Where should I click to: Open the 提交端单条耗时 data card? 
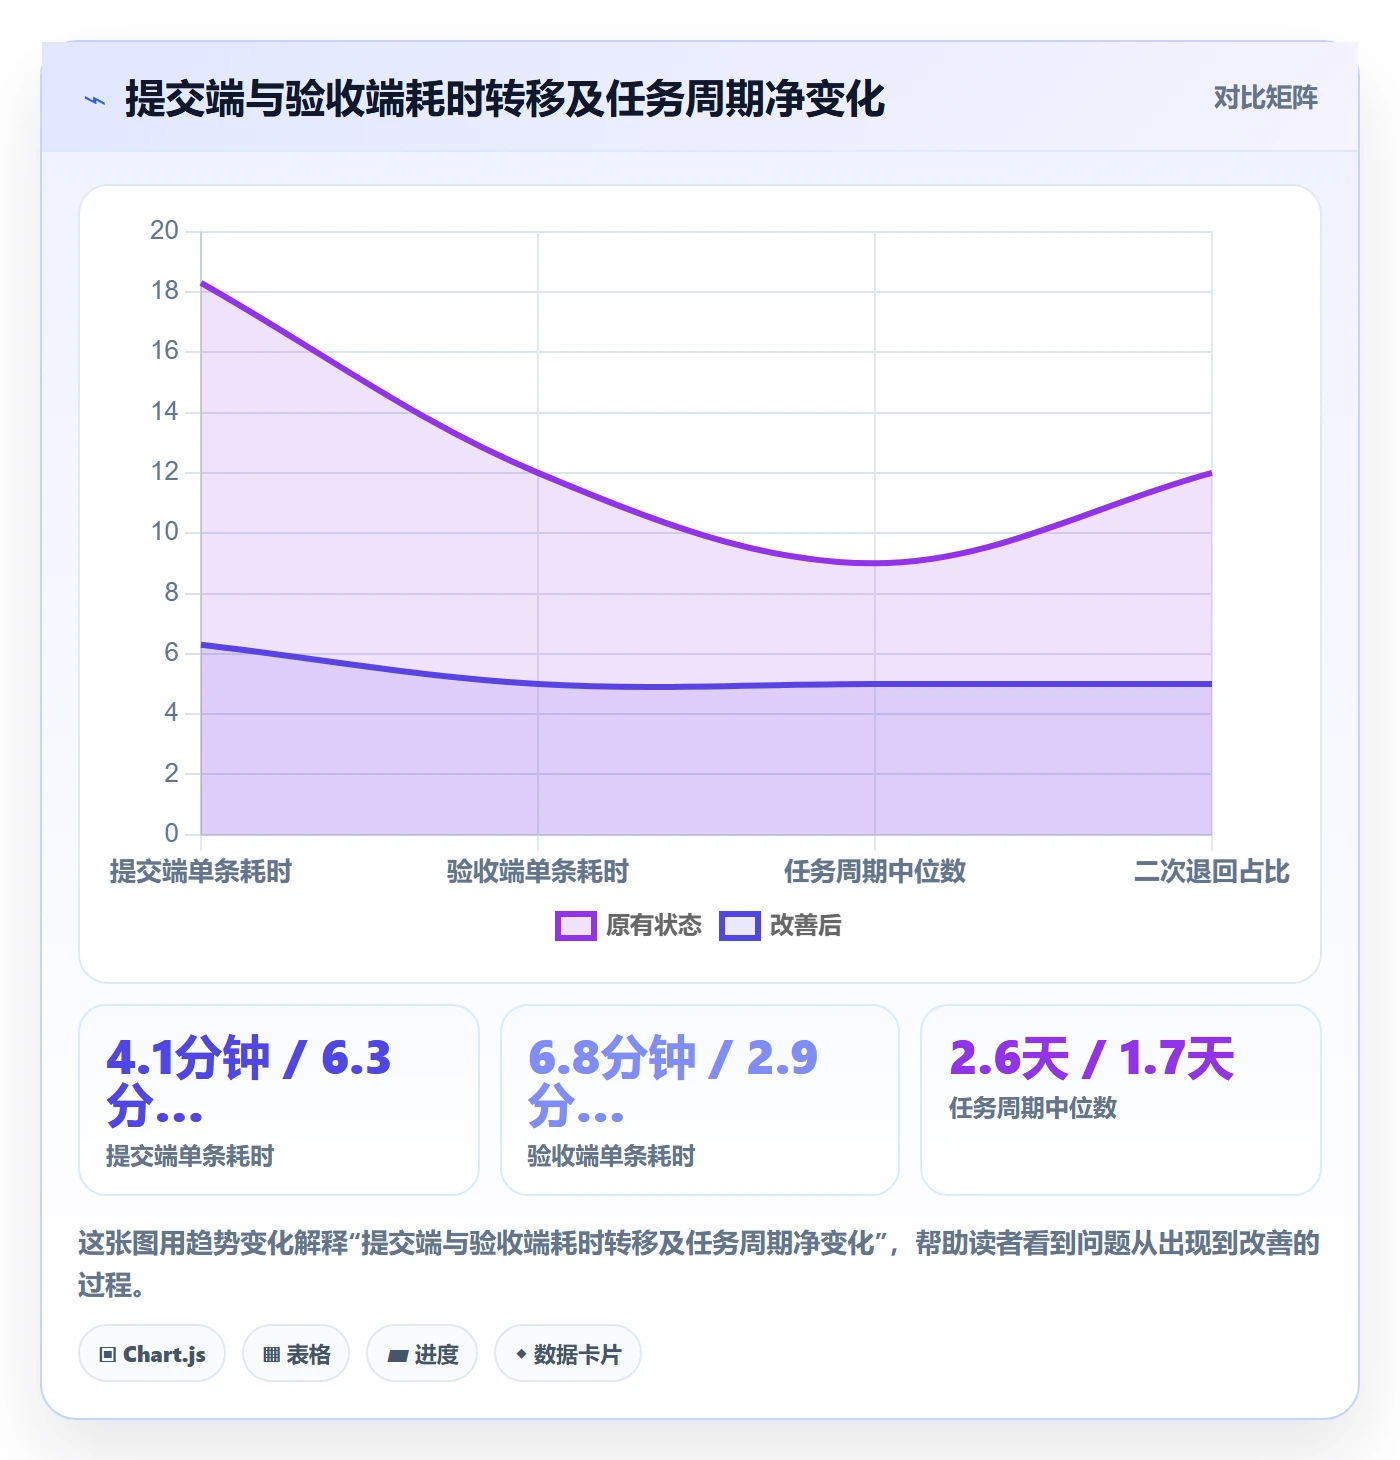(279, 1100)
